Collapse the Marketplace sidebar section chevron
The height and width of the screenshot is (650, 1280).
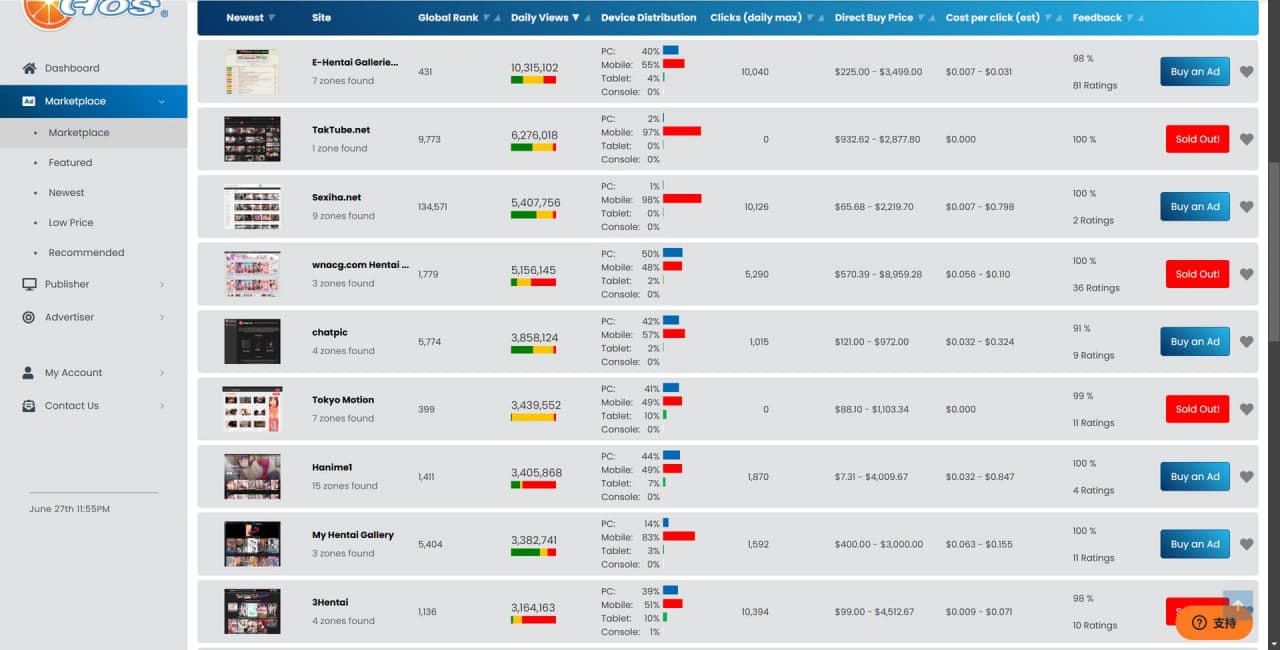162,101
